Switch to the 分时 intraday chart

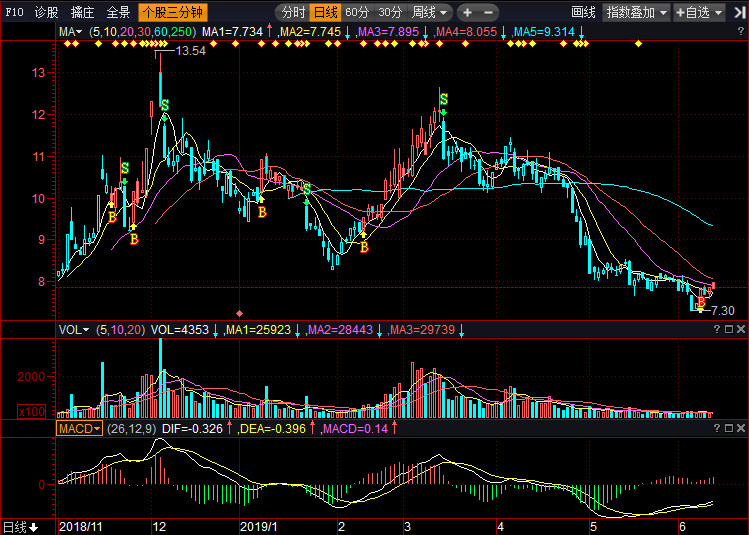293,12
